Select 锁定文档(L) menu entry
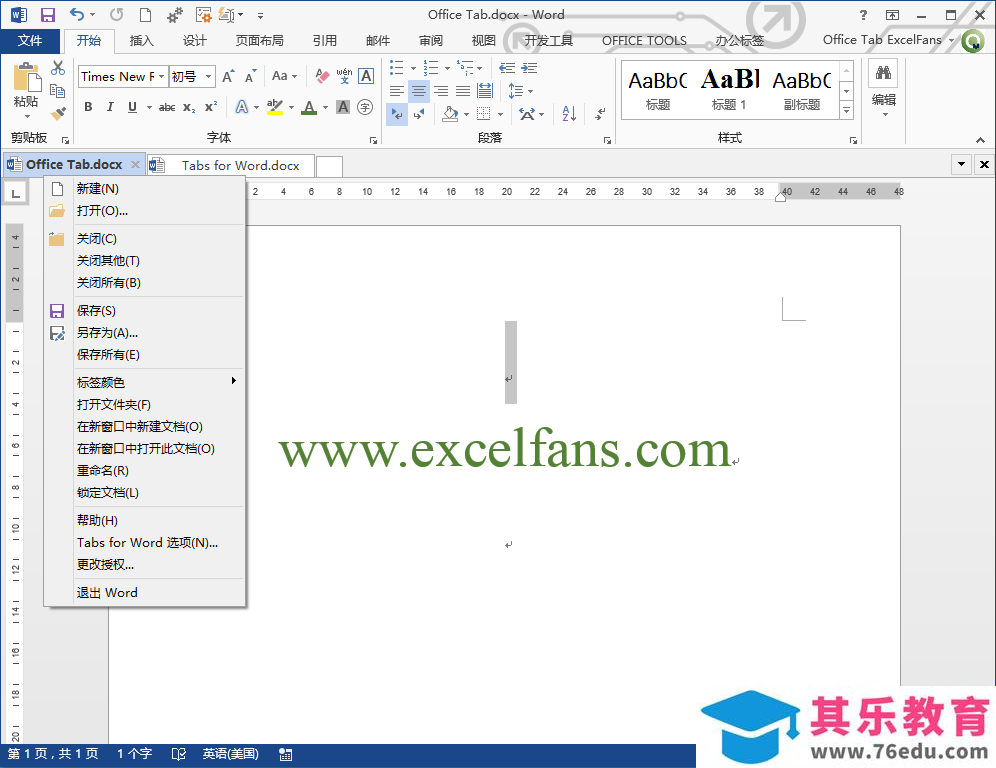This screenshot has width=996, height=768. (x=145, y=493)
